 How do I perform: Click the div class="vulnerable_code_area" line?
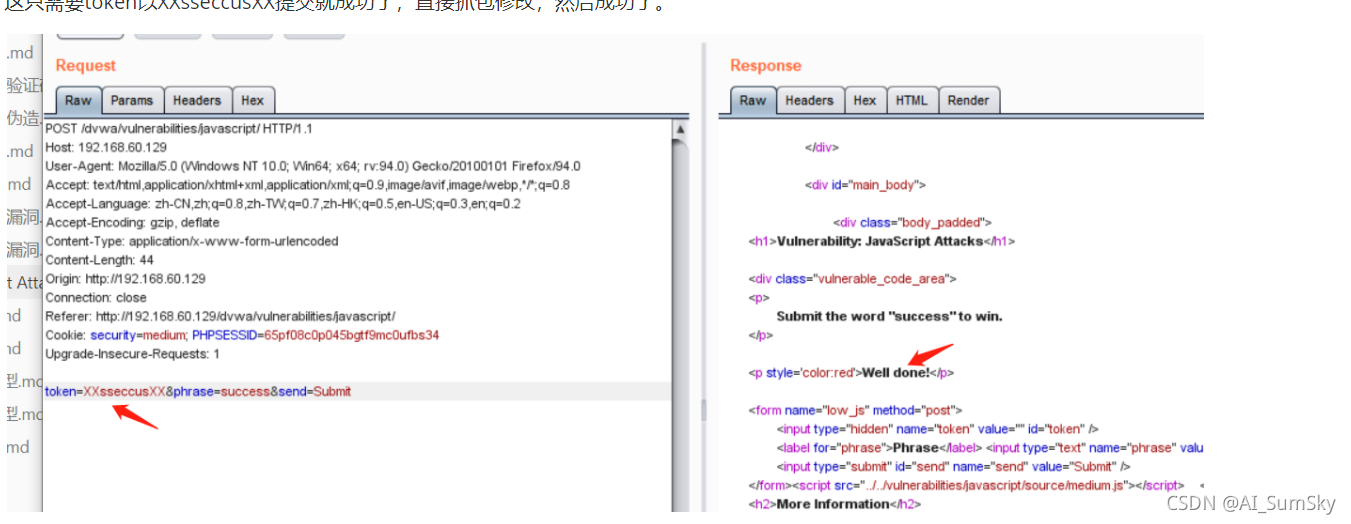coord(853,279)
